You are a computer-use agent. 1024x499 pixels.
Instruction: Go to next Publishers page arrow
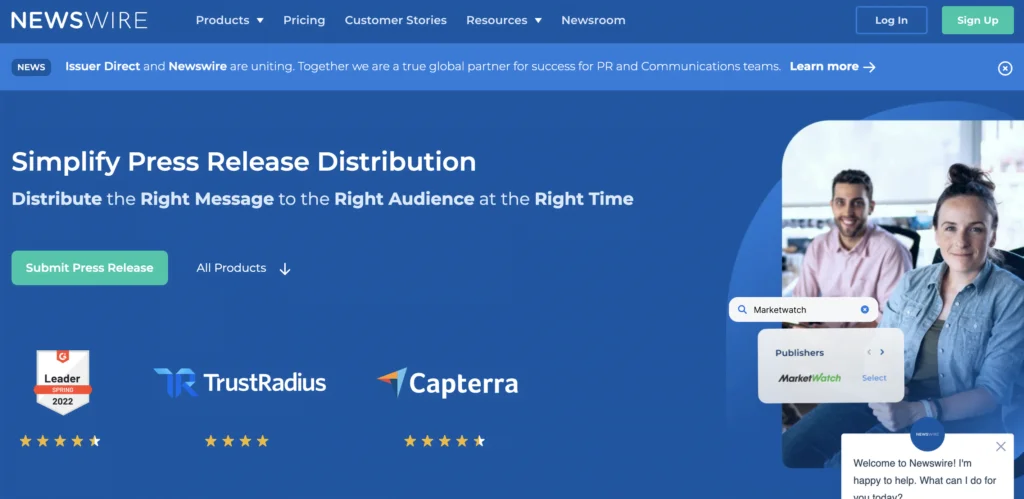click(882, 352)
